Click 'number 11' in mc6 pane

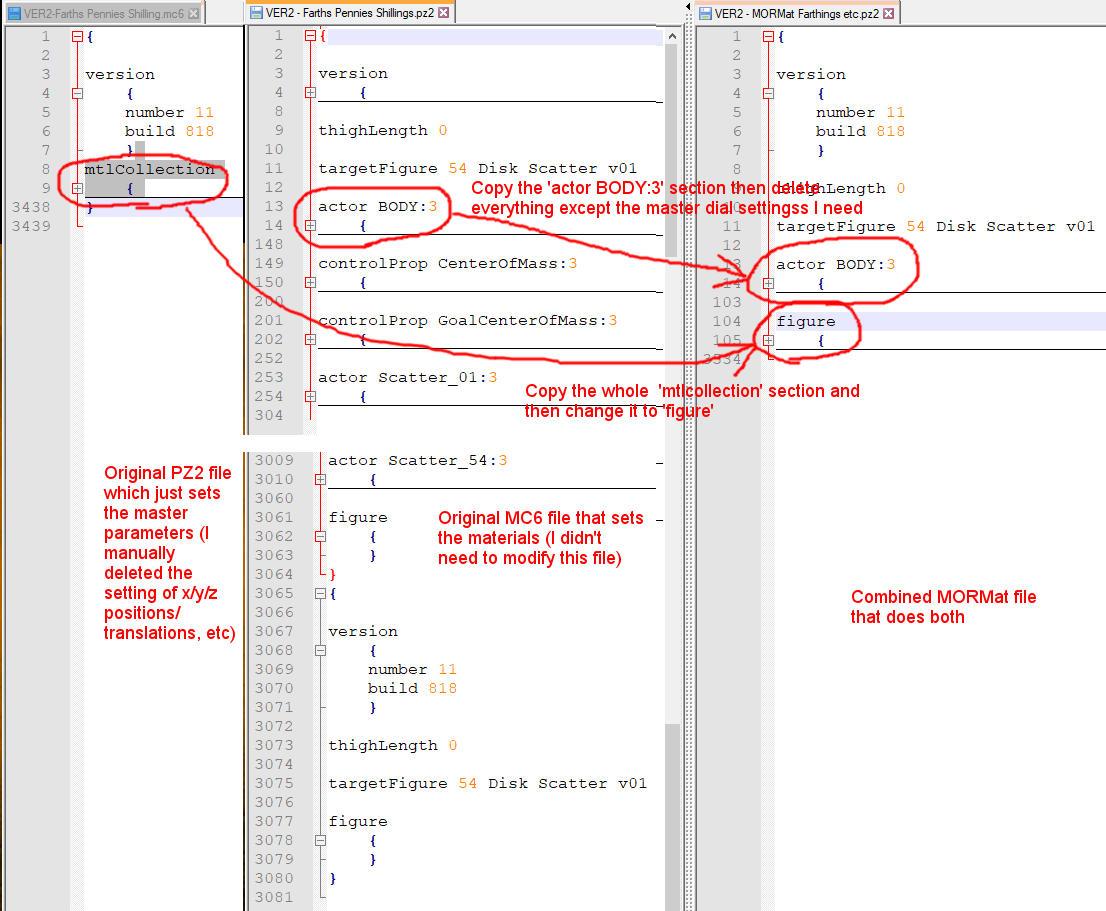tap(169, 113)
